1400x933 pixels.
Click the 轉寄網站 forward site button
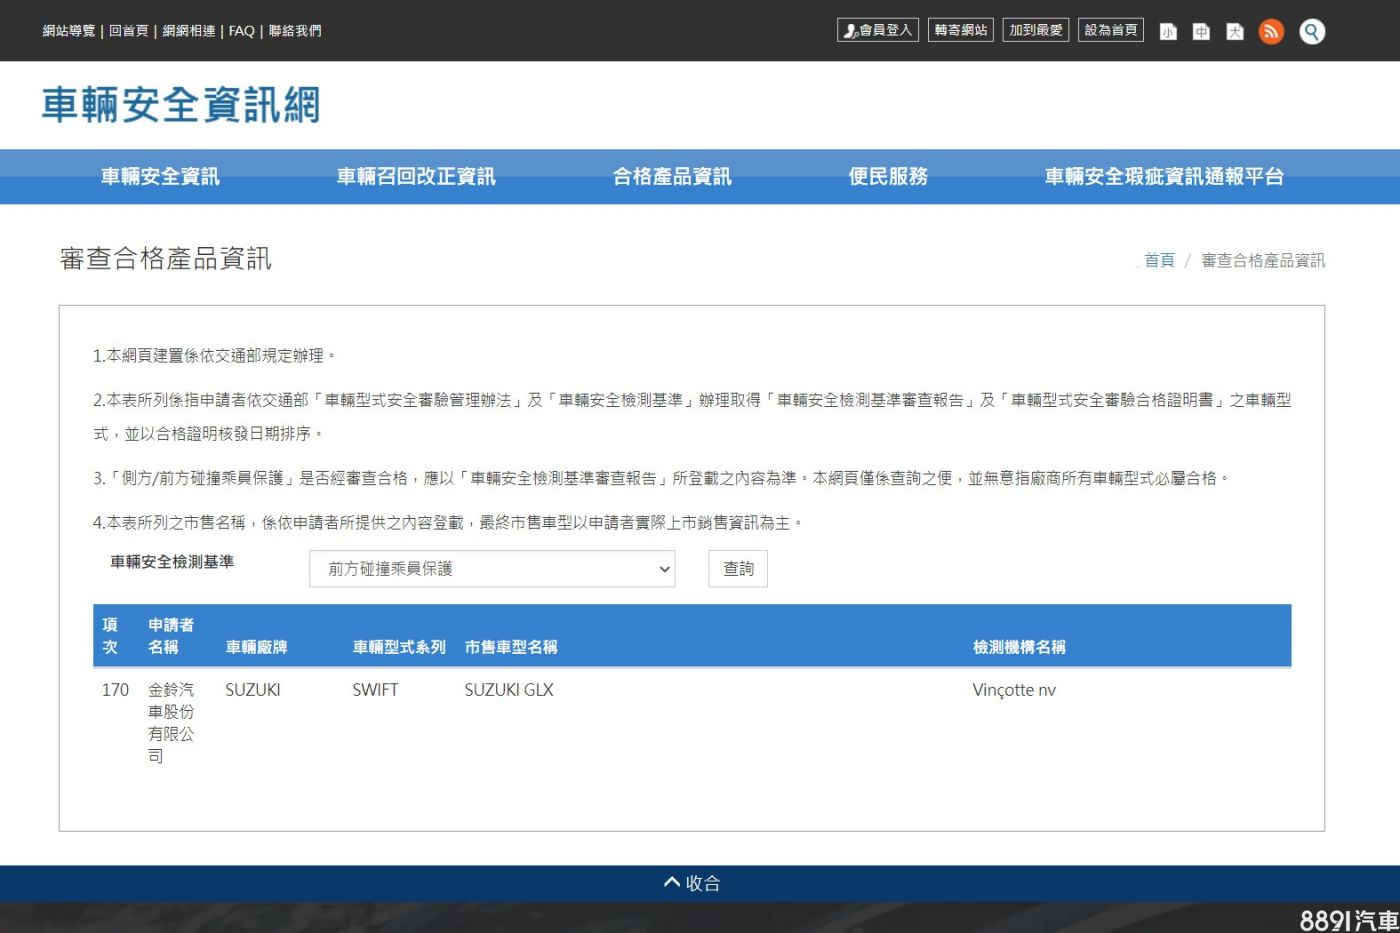click(x=960, y=30)
